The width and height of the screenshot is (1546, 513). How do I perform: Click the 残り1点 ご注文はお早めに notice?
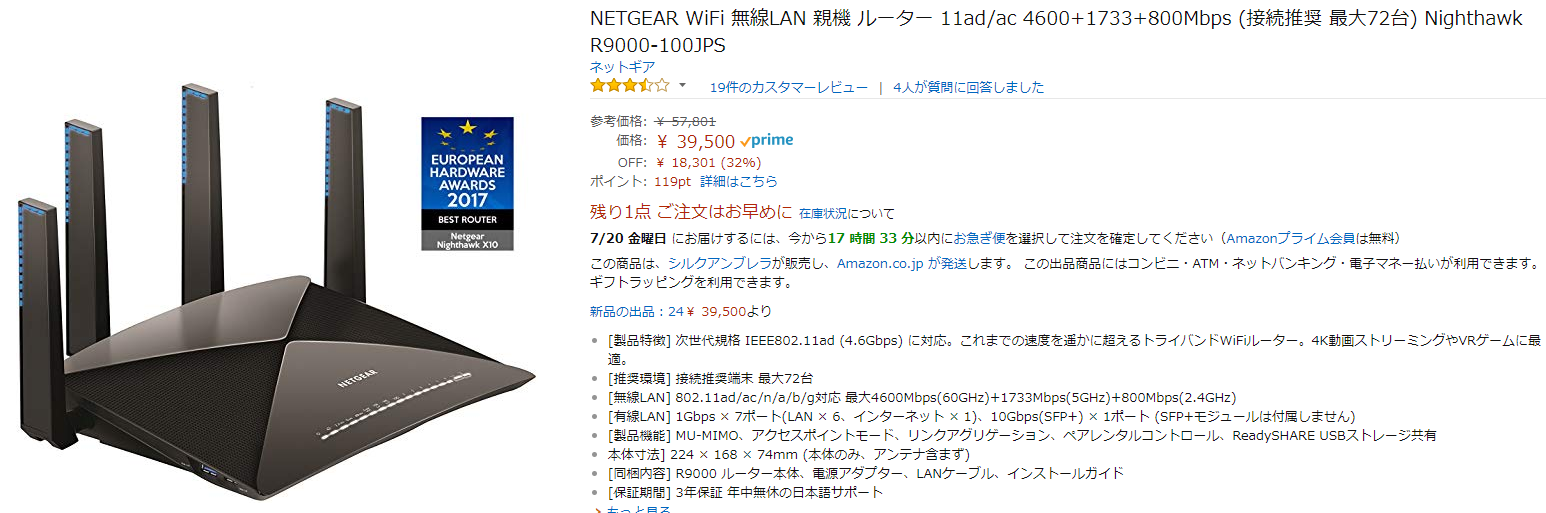[691, 212]
